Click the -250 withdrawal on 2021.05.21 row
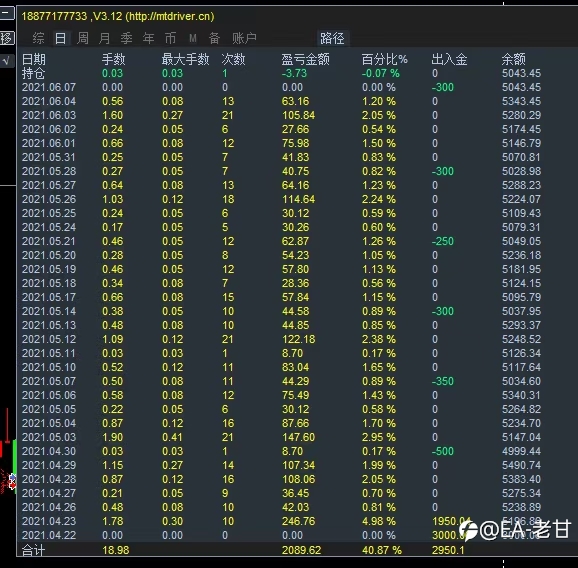This screenshot has width=578, height=568. [443, 241]
